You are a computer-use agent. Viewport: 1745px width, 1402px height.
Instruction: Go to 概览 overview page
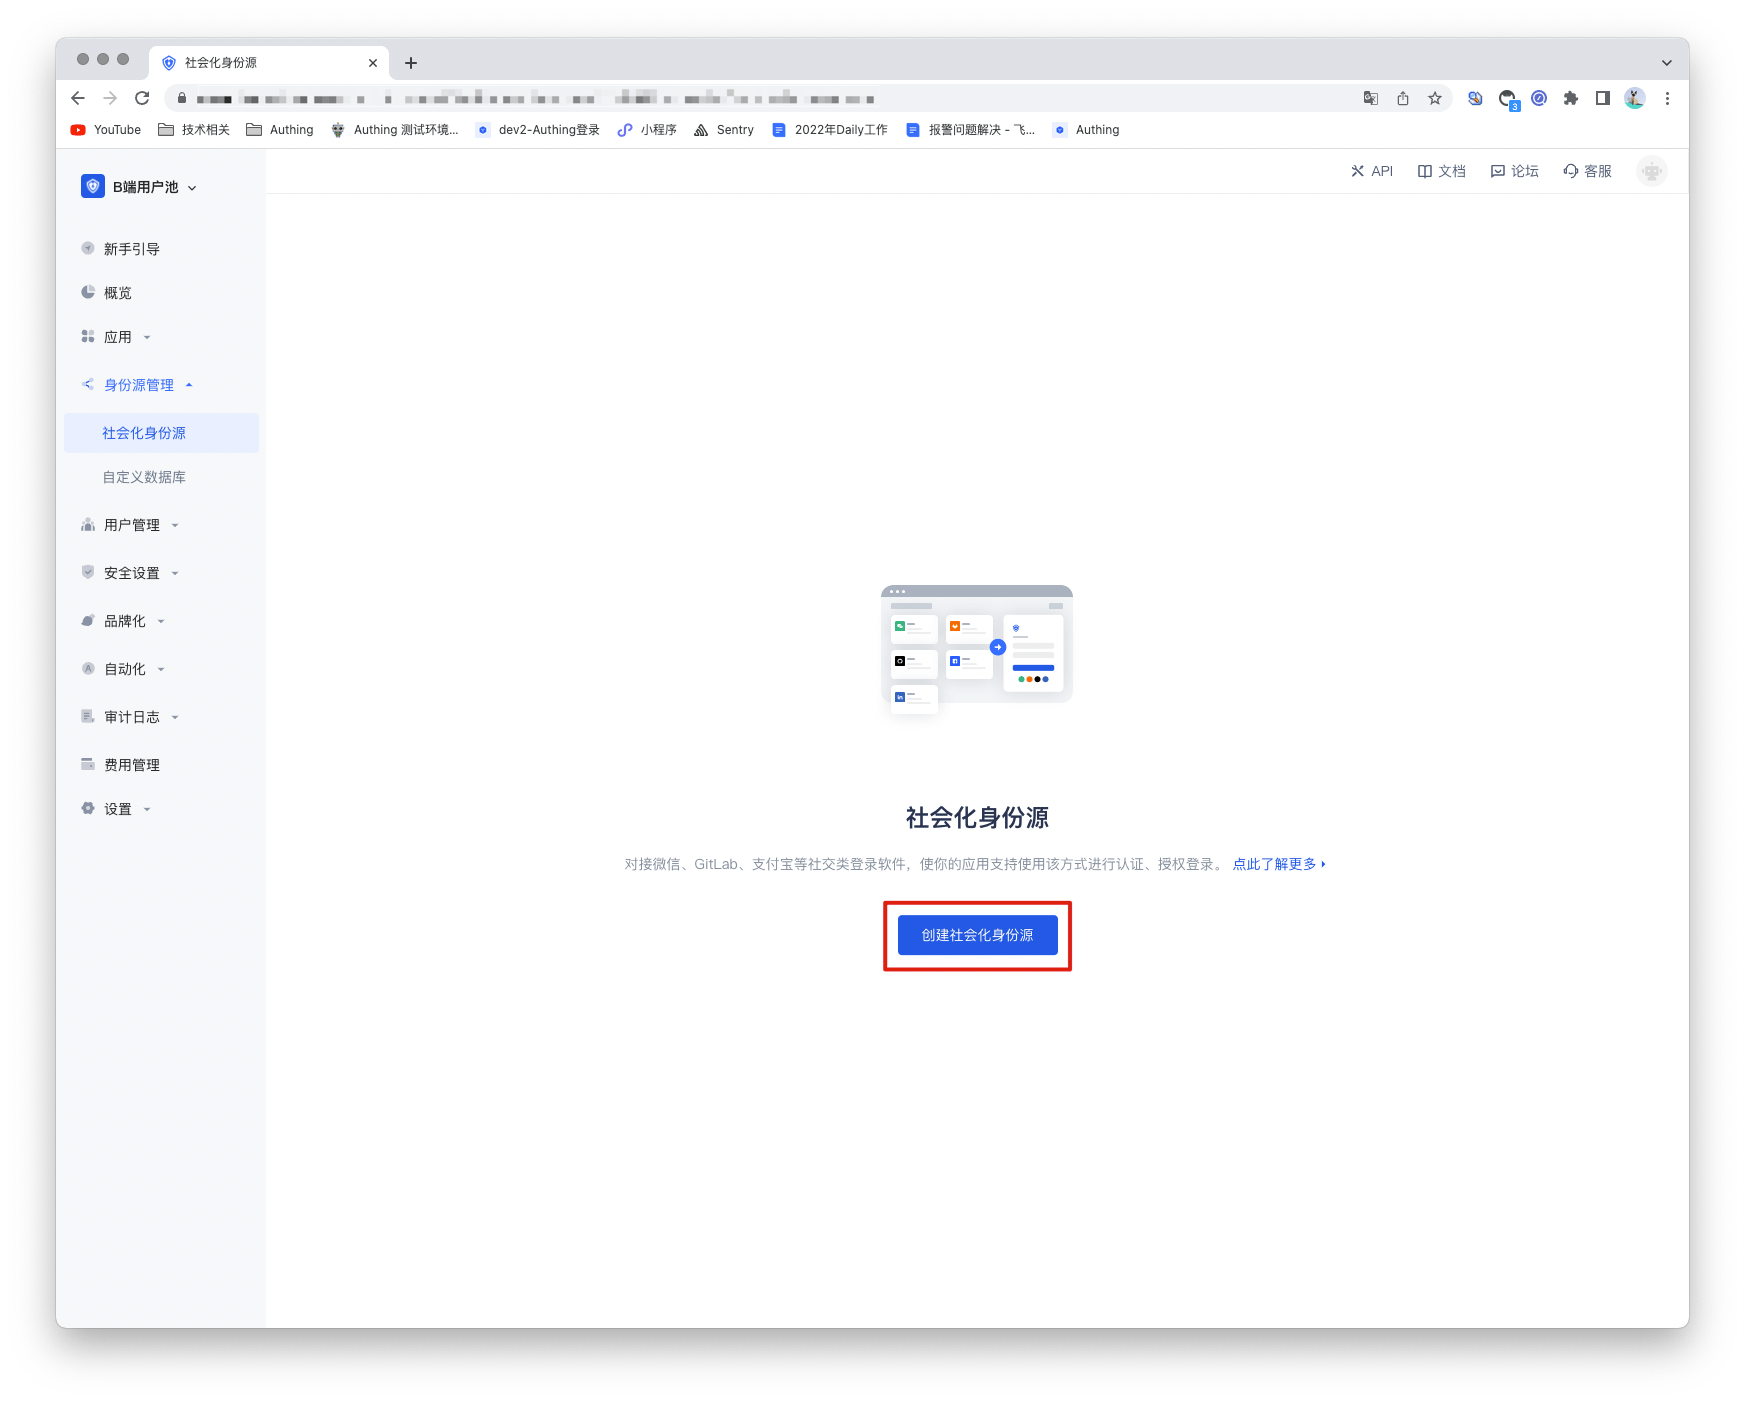click(118, 293)
